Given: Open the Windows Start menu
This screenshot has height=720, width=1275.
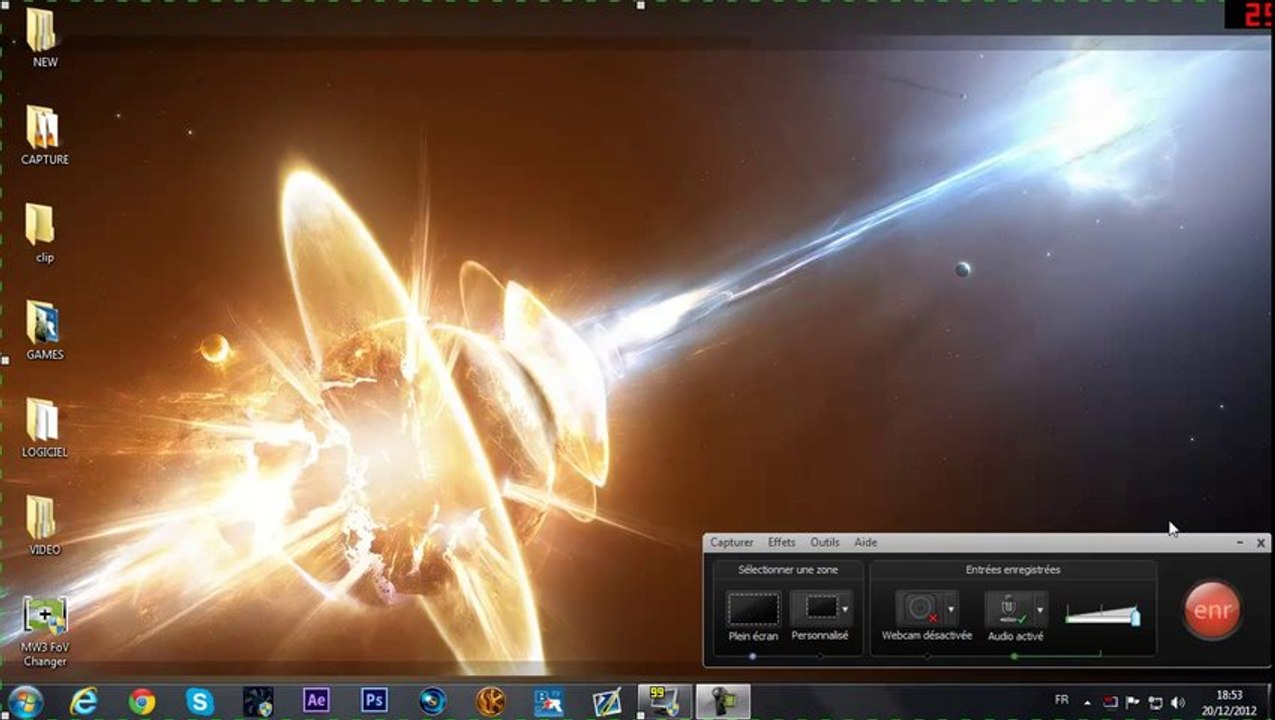Looking at the screenshot, I should point(25,701).
